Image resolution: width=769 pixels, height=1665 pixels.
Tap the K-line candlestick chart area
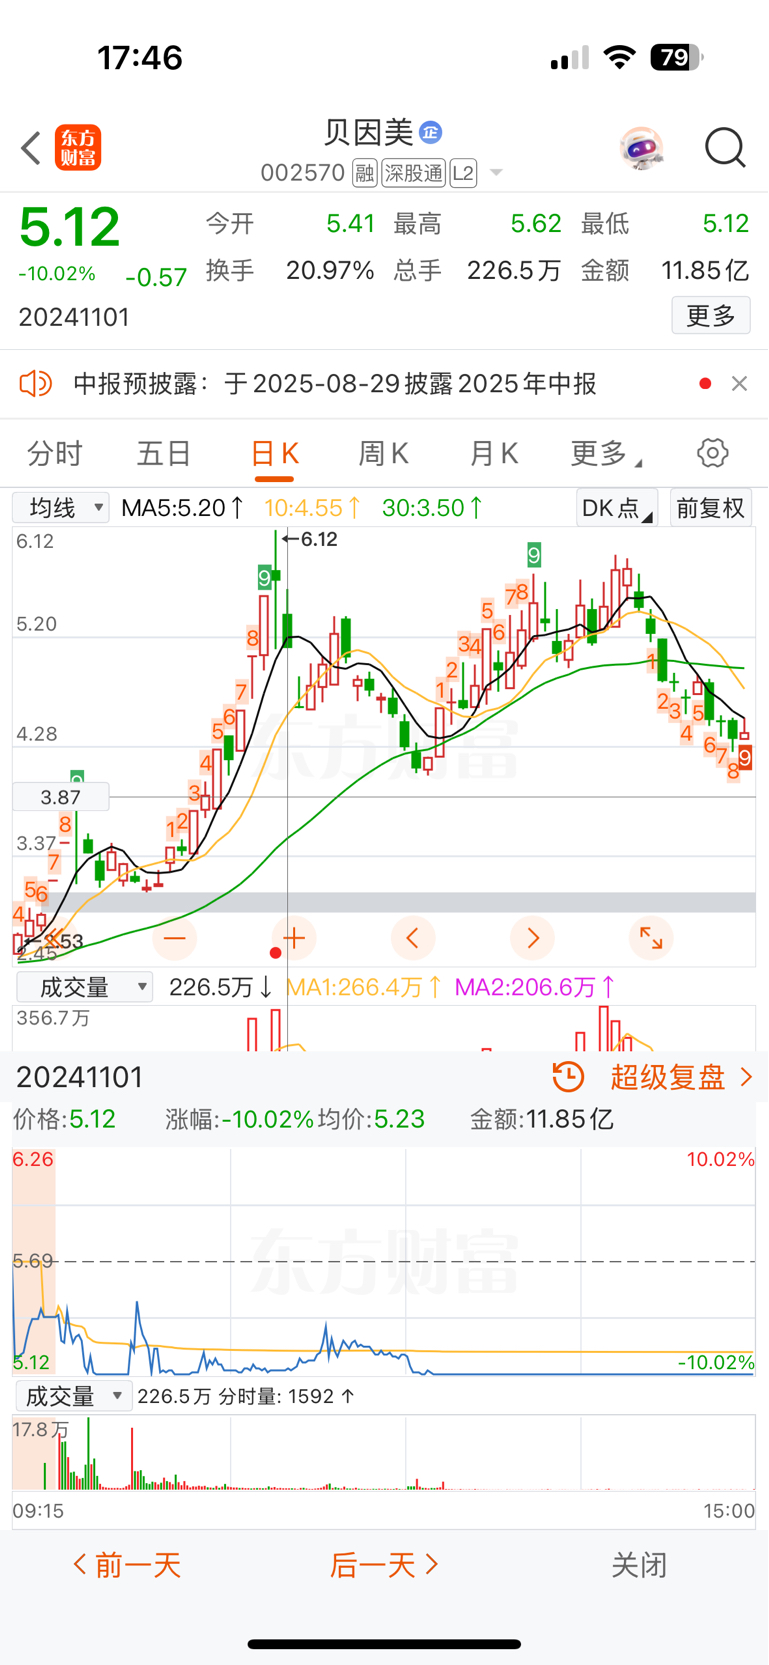384,747
